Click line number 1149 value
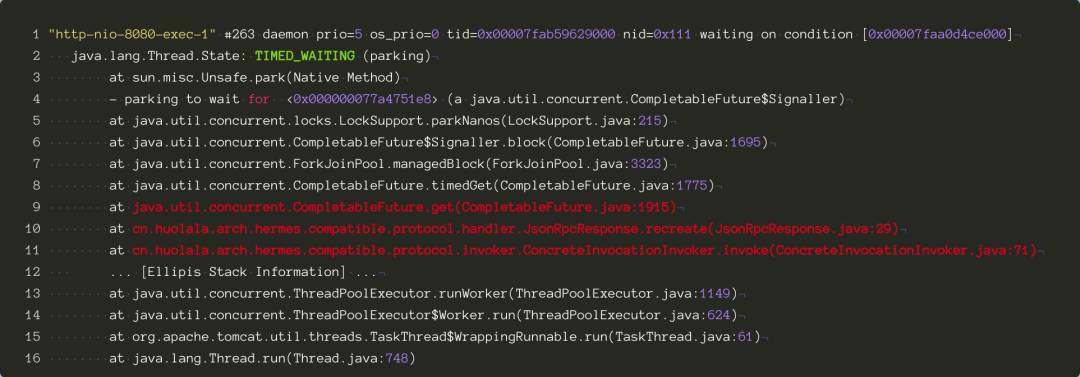This screenshot has height=377, width=1080. [715, 294]
